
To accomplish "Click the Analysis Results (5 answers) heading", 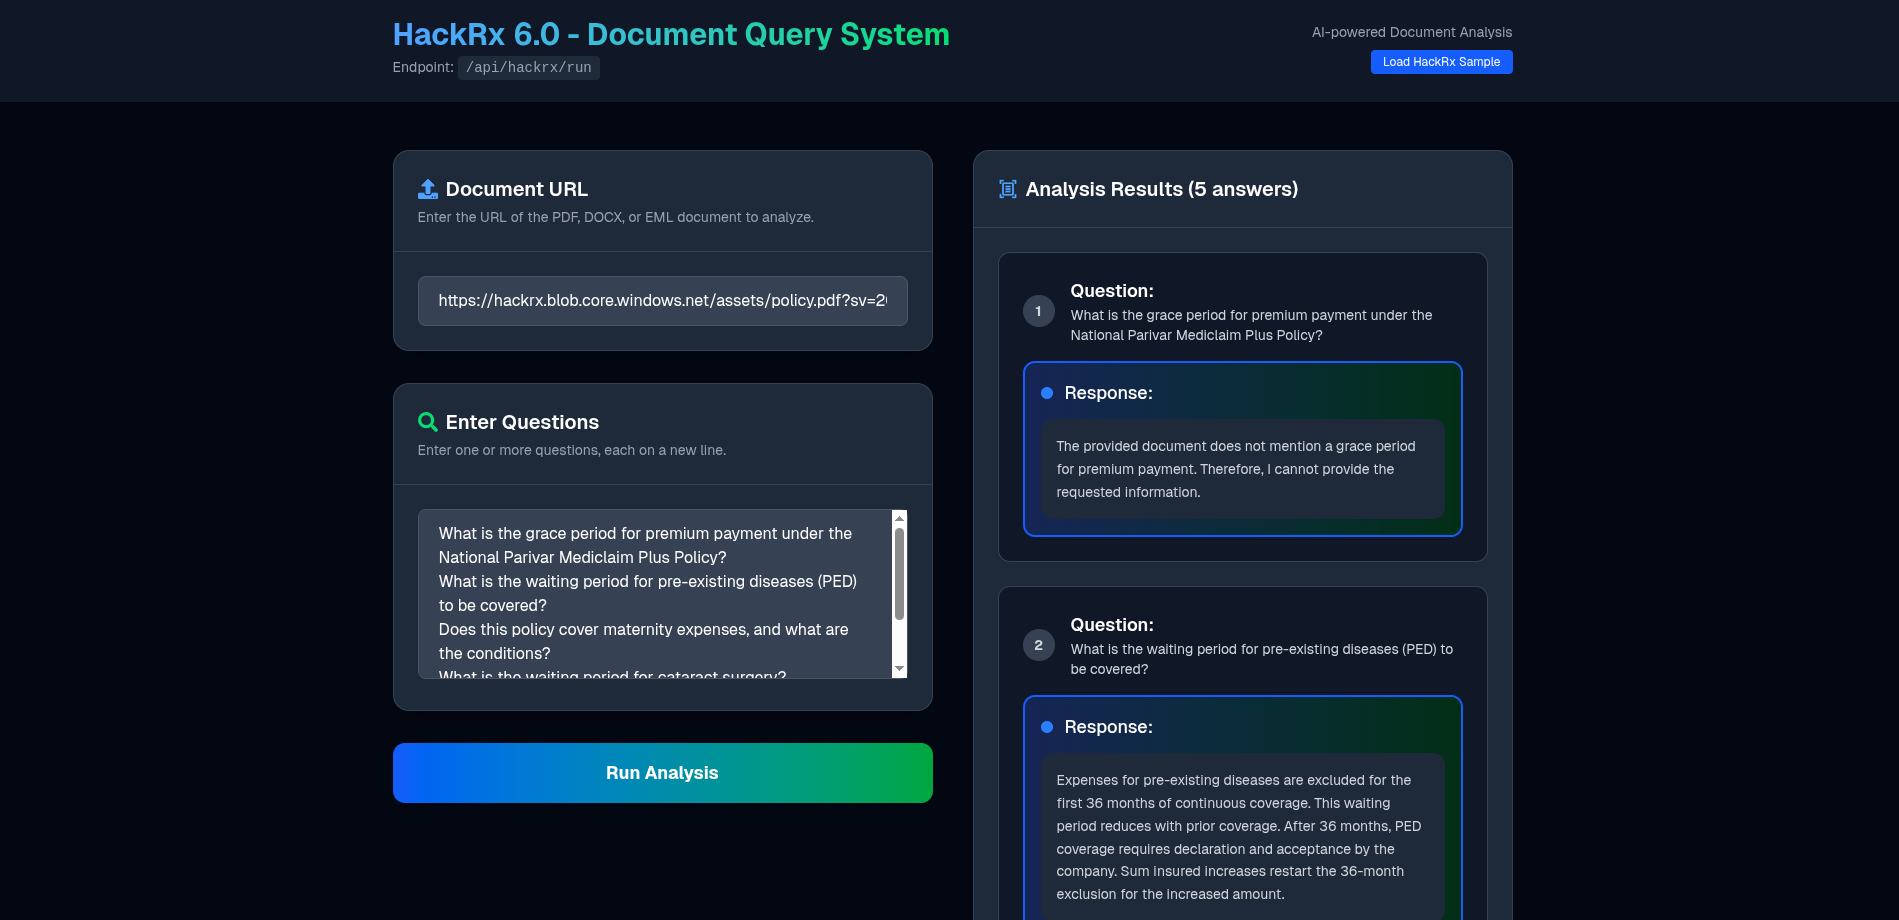I will 1162,189.
